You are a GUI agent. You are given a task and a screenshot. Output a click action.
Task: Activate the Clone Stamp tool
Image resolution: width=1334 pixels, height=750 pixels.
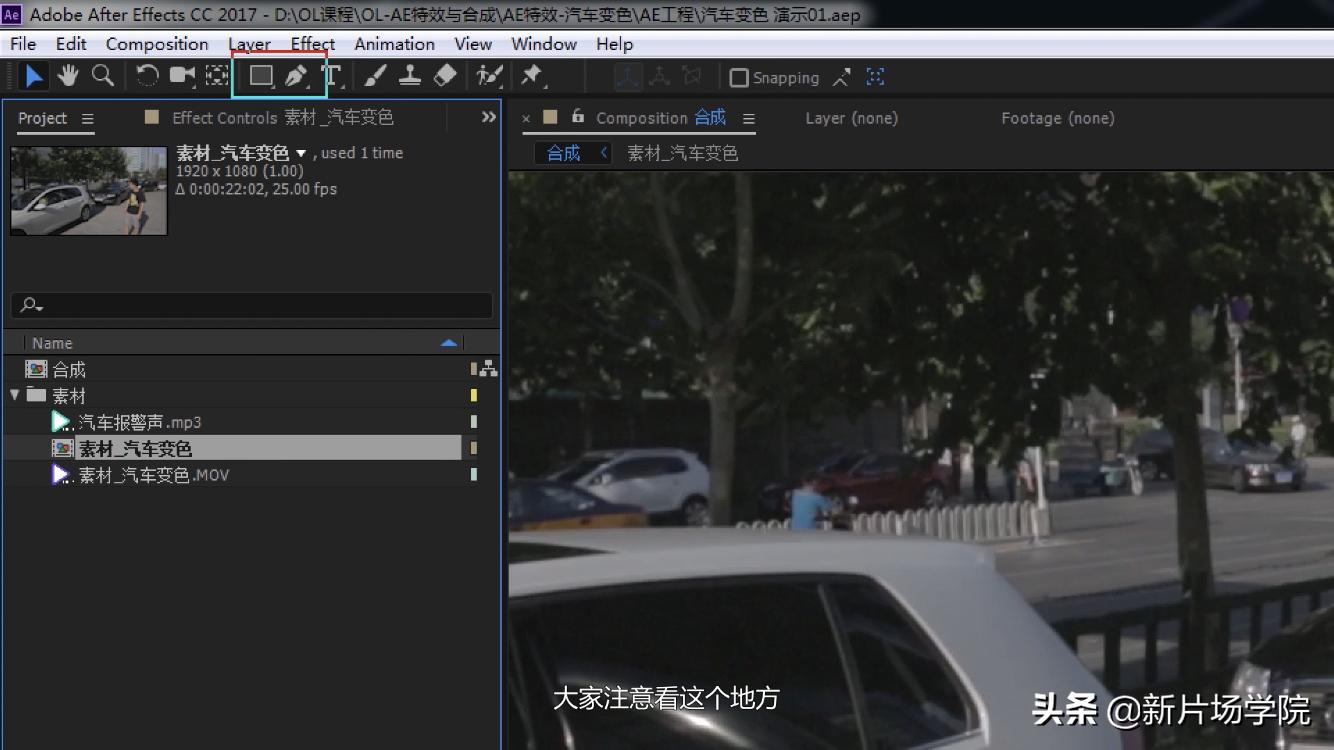[x=409, y=75]
